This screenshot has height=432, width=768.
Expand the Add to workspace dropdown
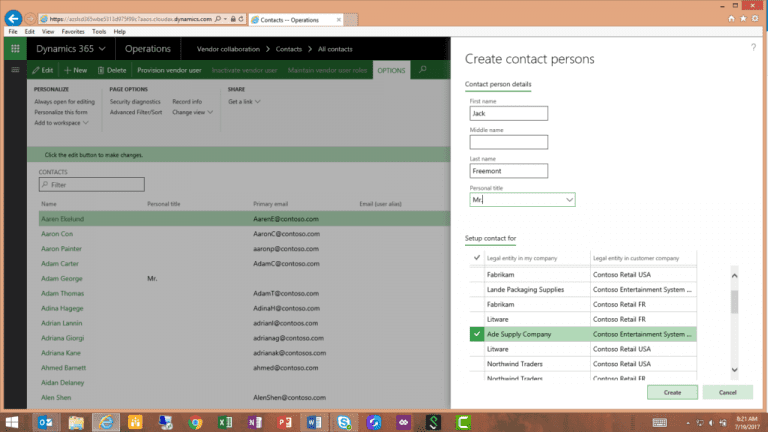(x=61, y=123)
